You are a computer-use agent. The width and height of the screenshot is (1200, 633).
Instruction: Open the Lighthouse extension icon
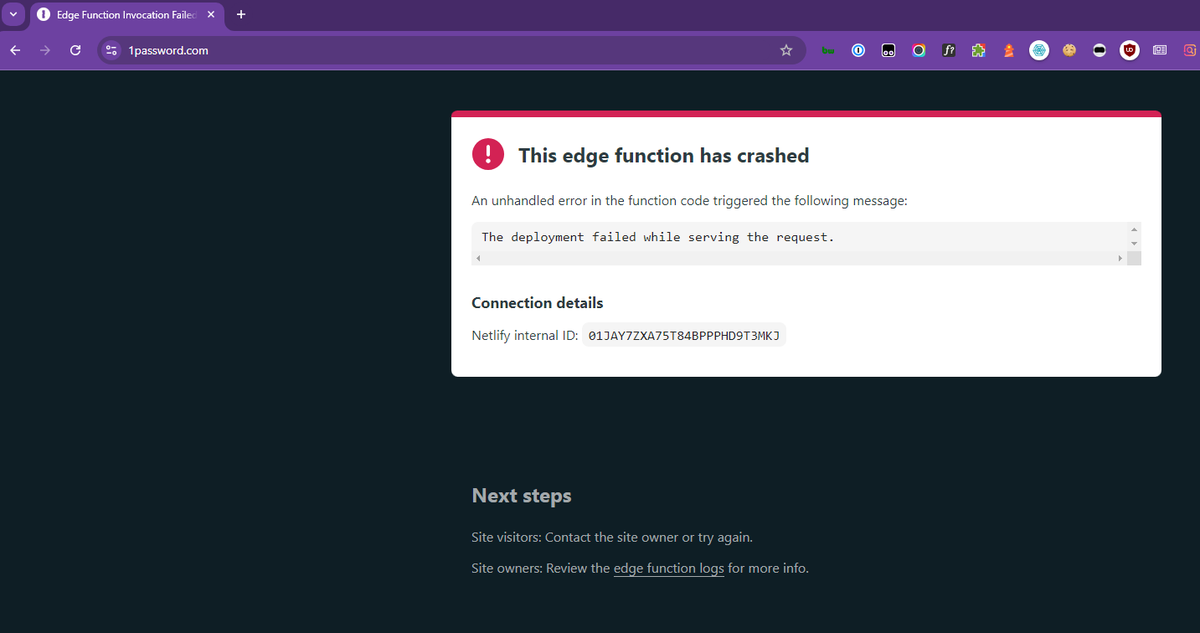click(x=1009, y=50)
